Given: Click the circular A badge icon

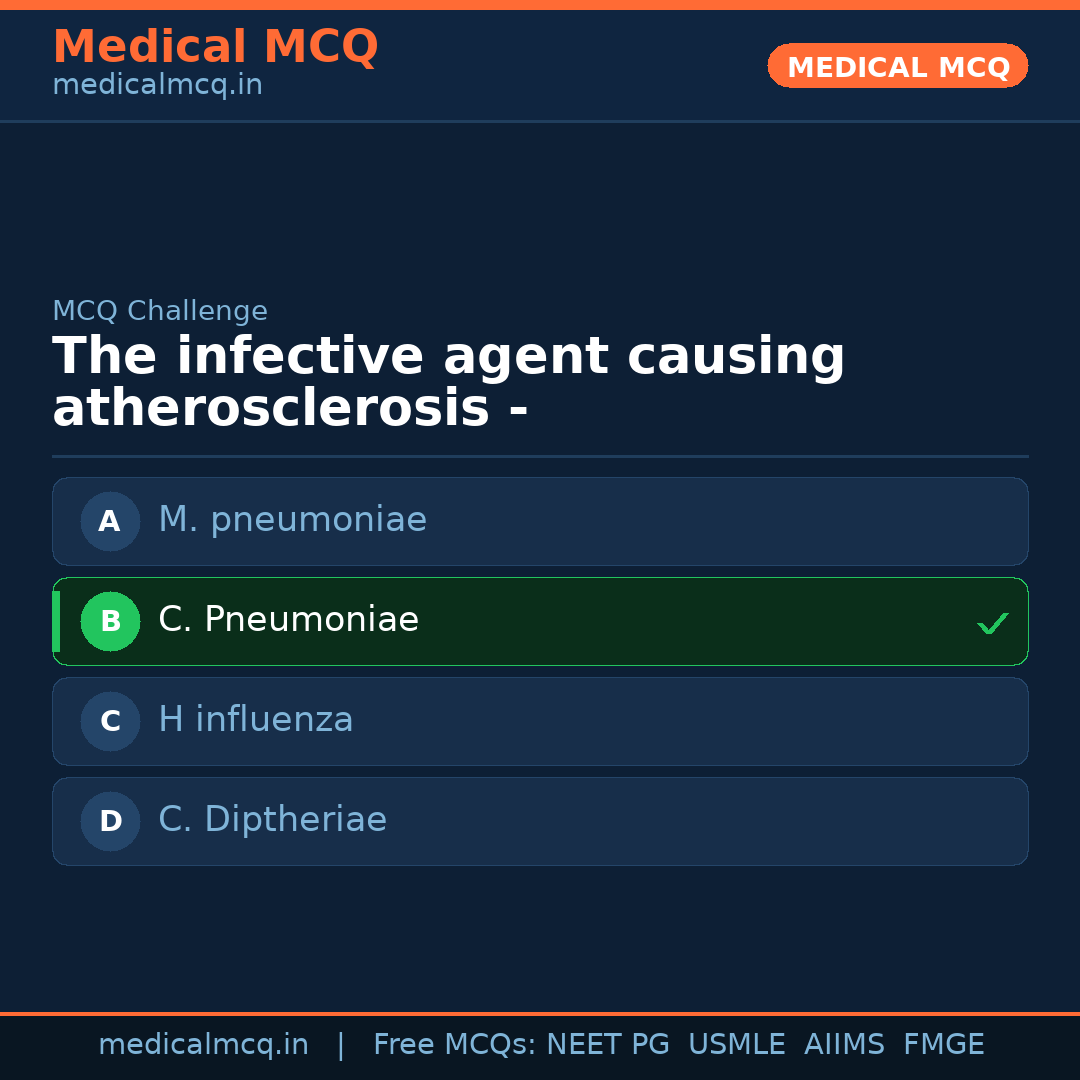Looking at the screenshot, I should (x=110, y=521).
